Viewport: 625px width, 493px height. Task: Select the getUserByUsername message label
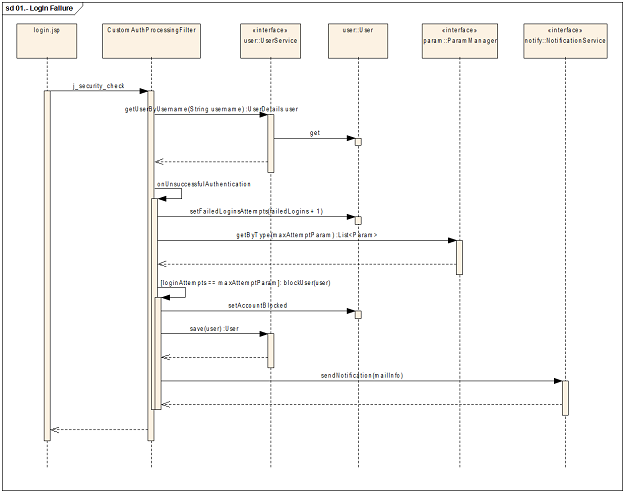[x=211, y=109]
